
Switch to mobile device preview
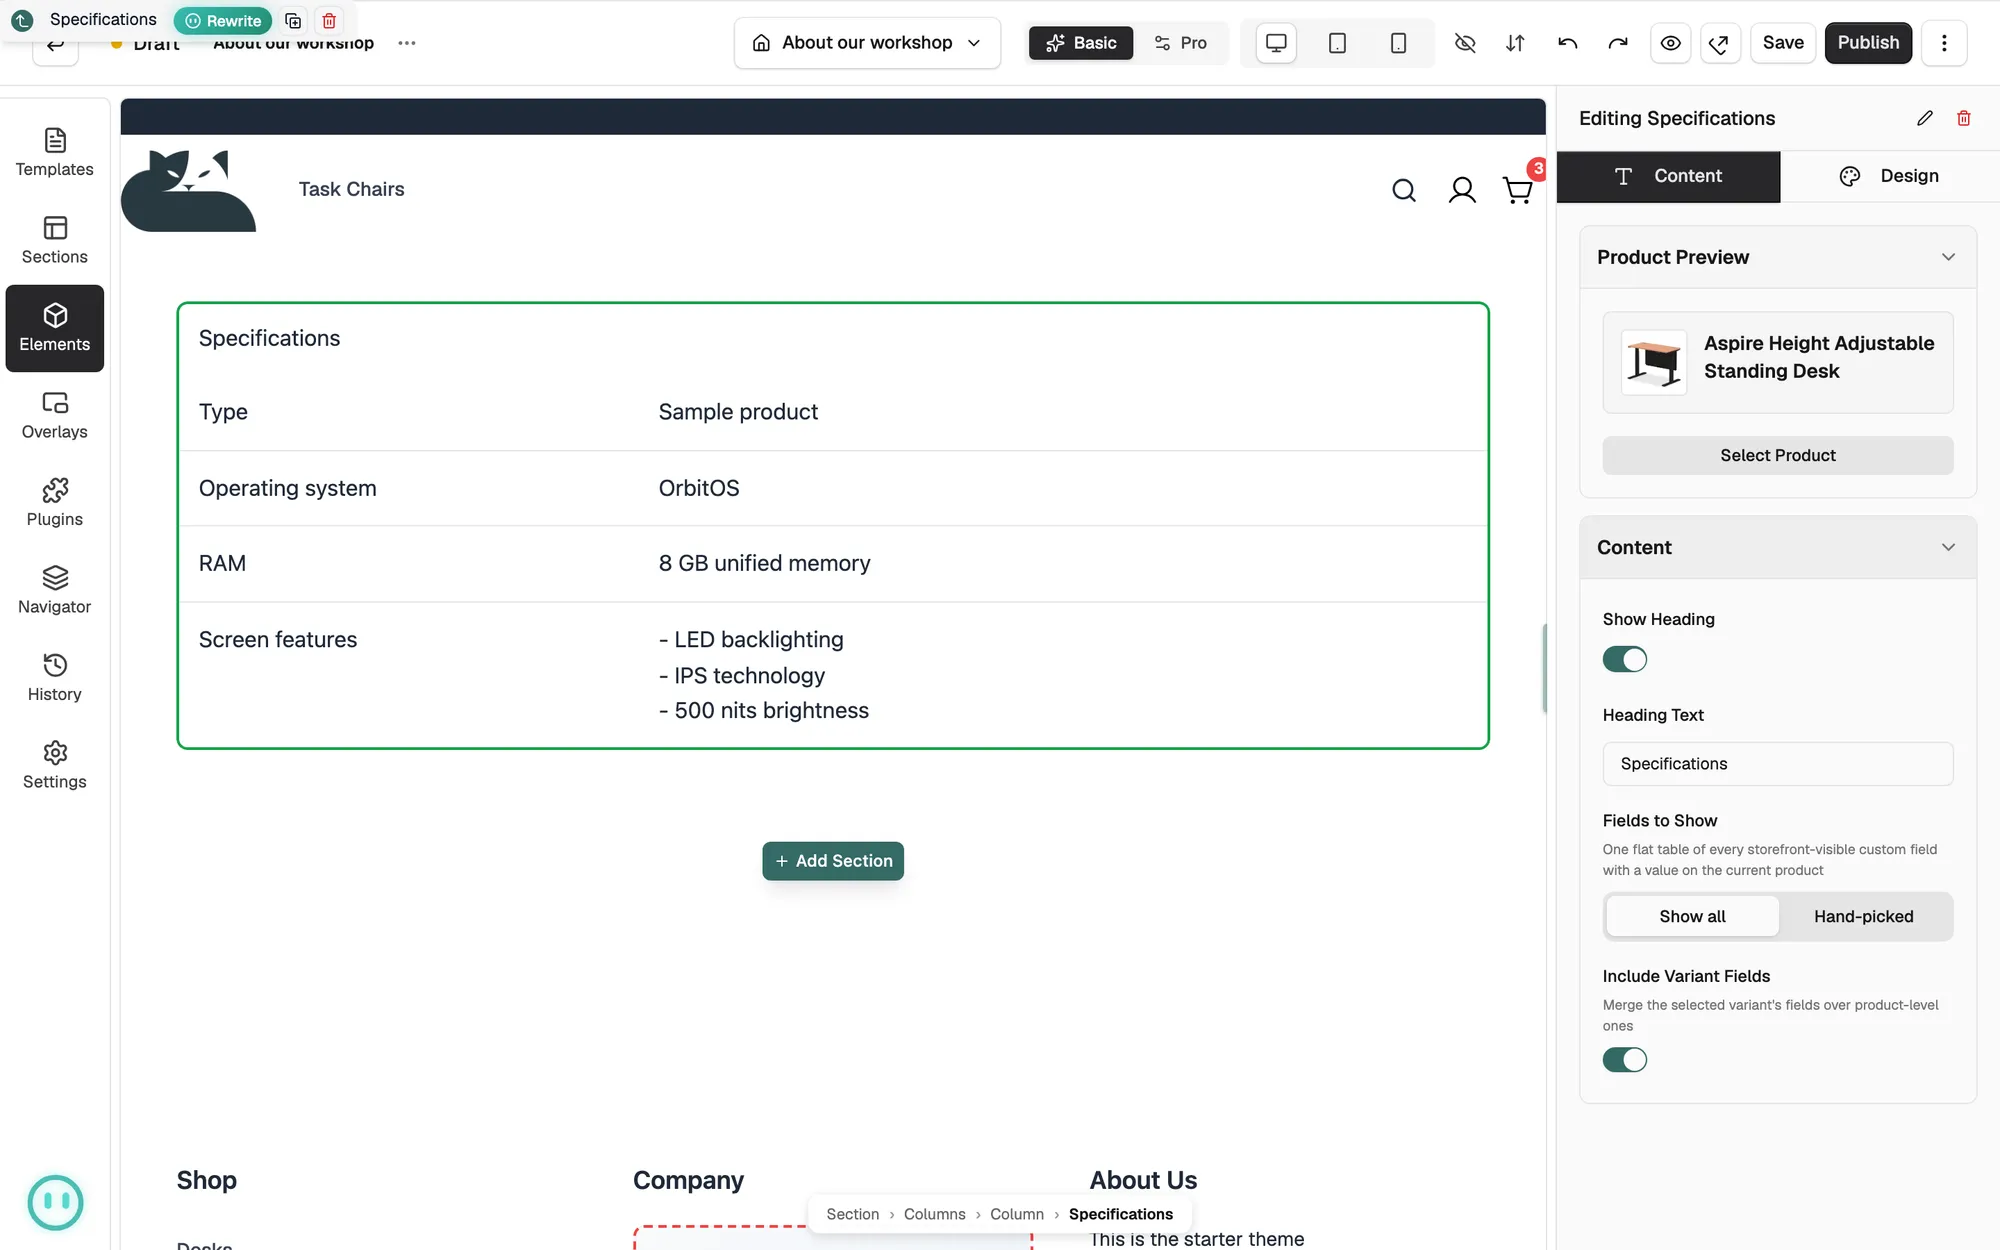point(1398,43)
